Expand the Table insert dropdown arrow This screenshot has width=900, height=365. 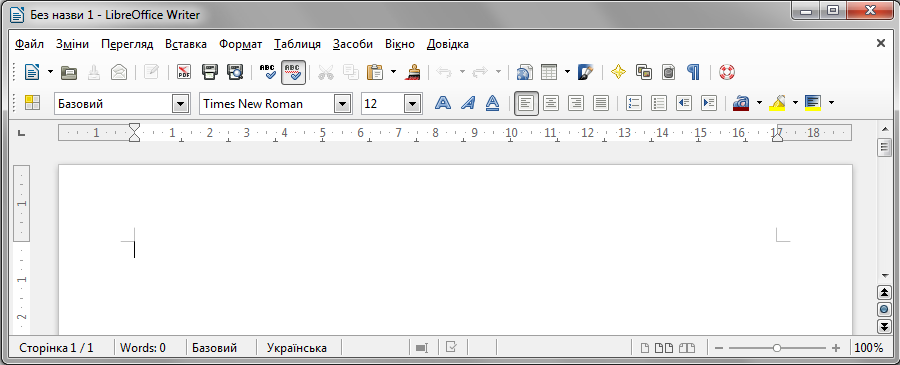[x=567, y=72]
